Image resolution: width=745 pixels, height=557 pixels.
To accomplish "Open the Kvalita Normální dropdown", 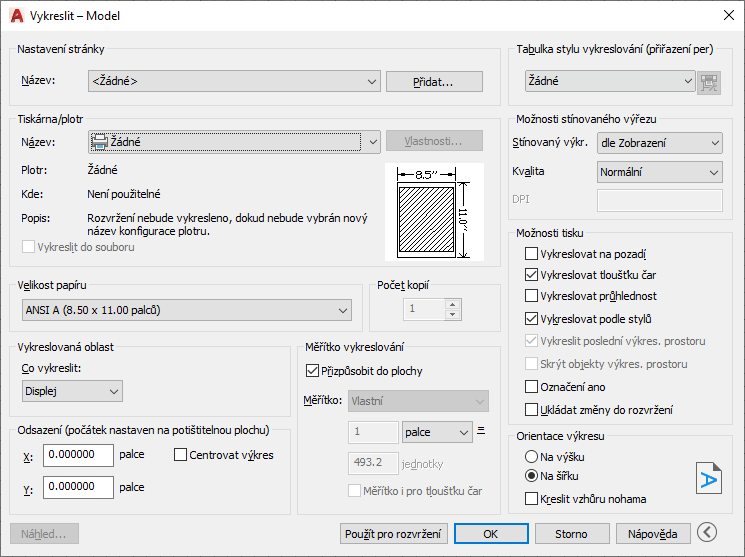I will (659, 172).
